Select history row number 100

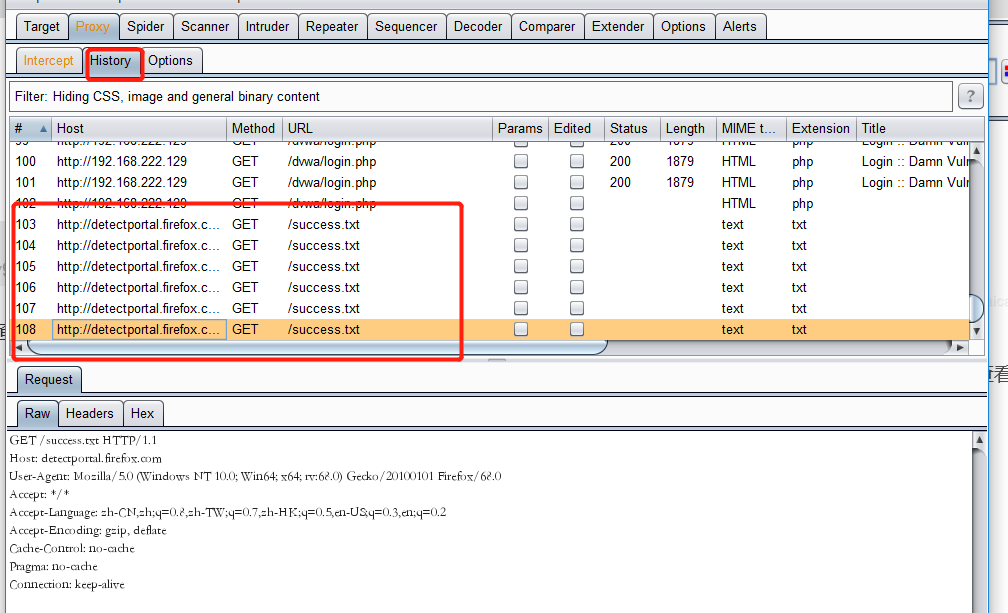(x=490, y=161)
